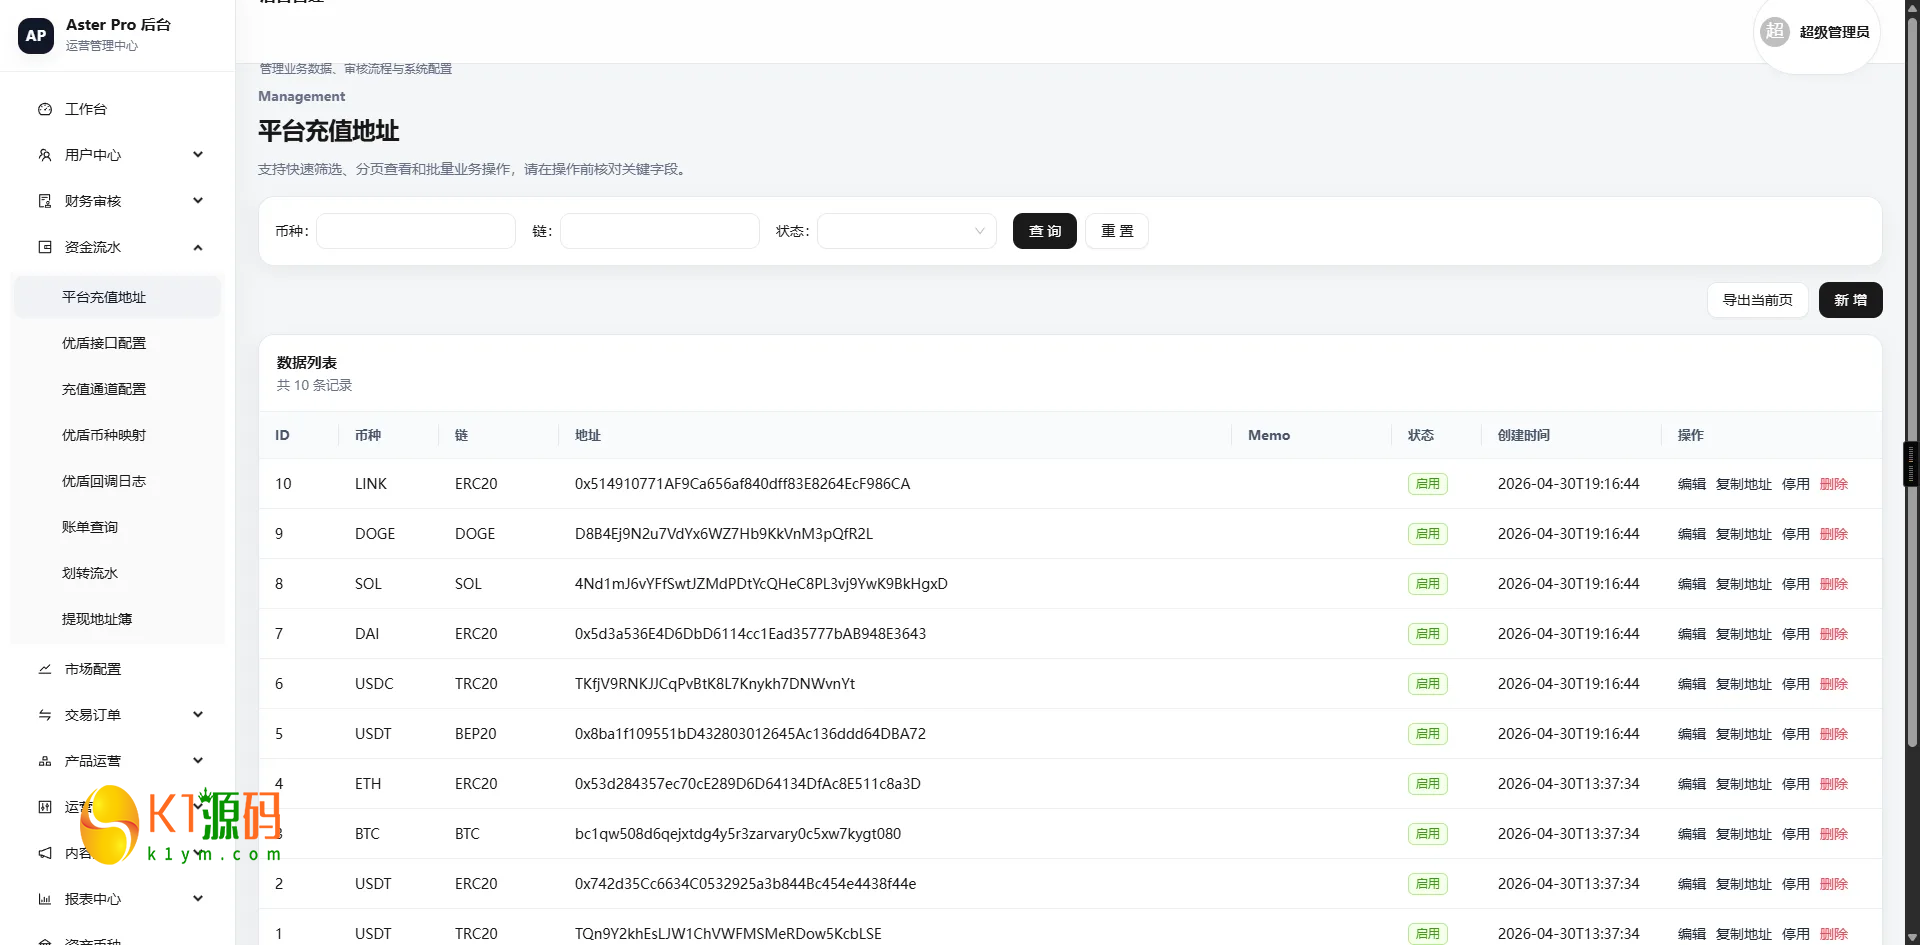The width and height of the screenshot is (1920, 945).
Task: Click the AP logo icon
Action: click(x=36, y=35)
